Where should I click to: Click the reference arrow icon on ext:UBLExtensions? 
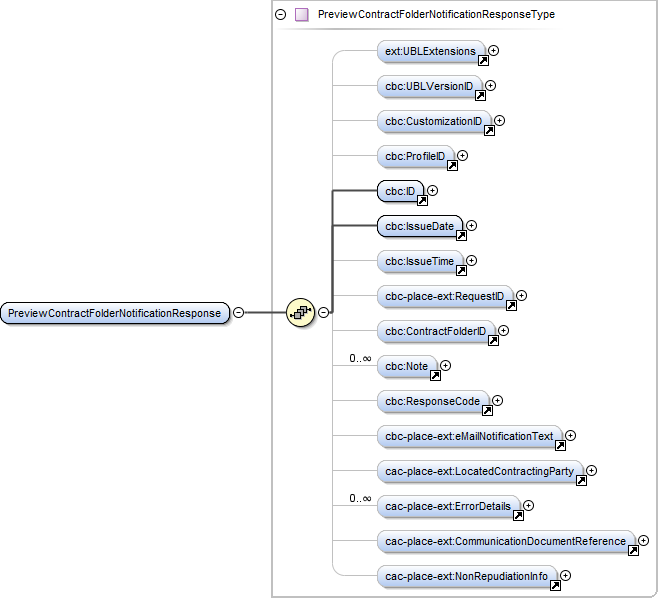481,61
